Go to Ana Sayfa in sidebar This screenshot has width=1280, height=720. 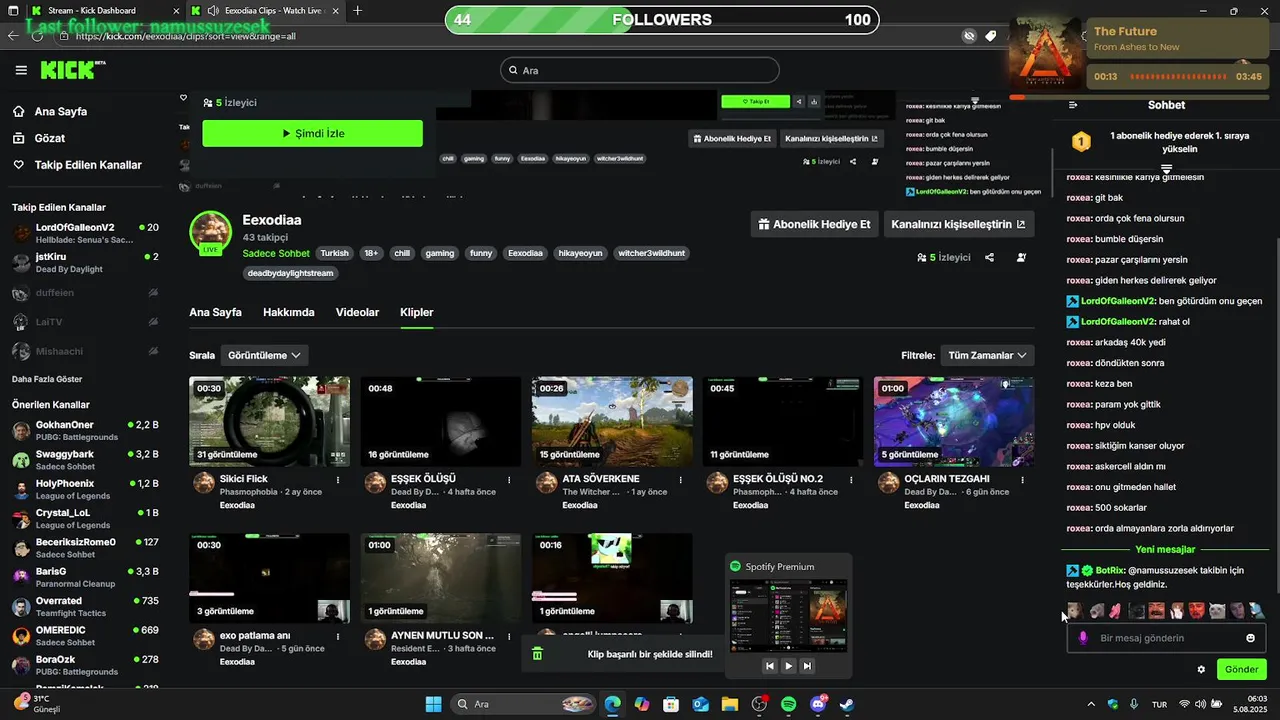click(x=61, y=112)
